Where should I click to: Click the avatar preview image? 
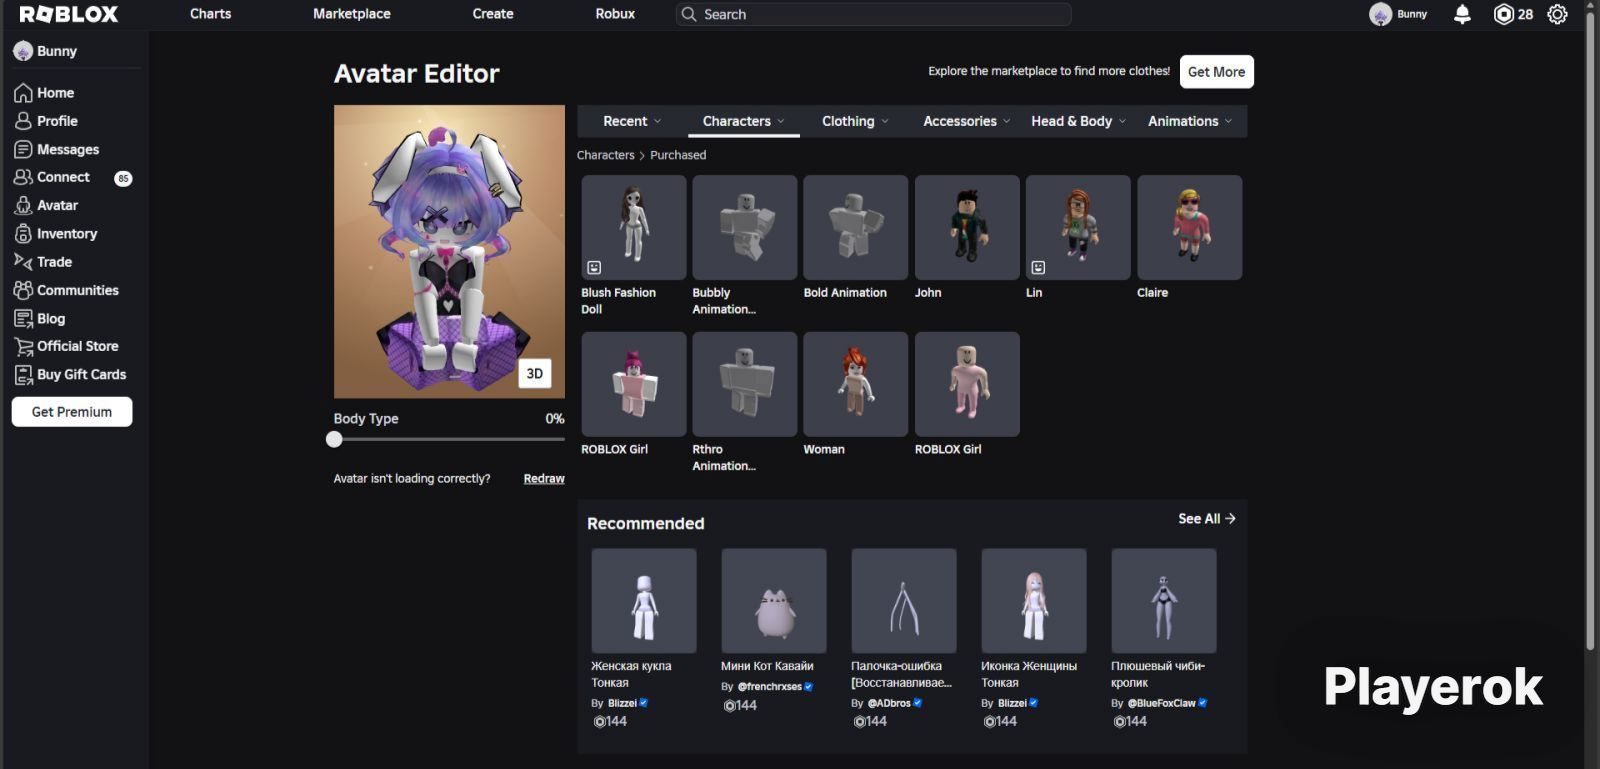point(449,252)
